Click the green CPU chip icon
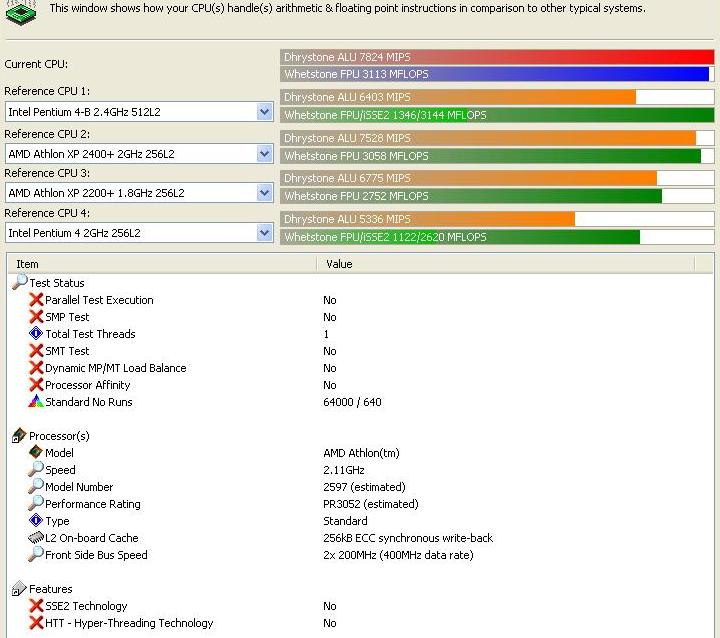This screenshot has height=638, width=720. click(x=20, y=13)
